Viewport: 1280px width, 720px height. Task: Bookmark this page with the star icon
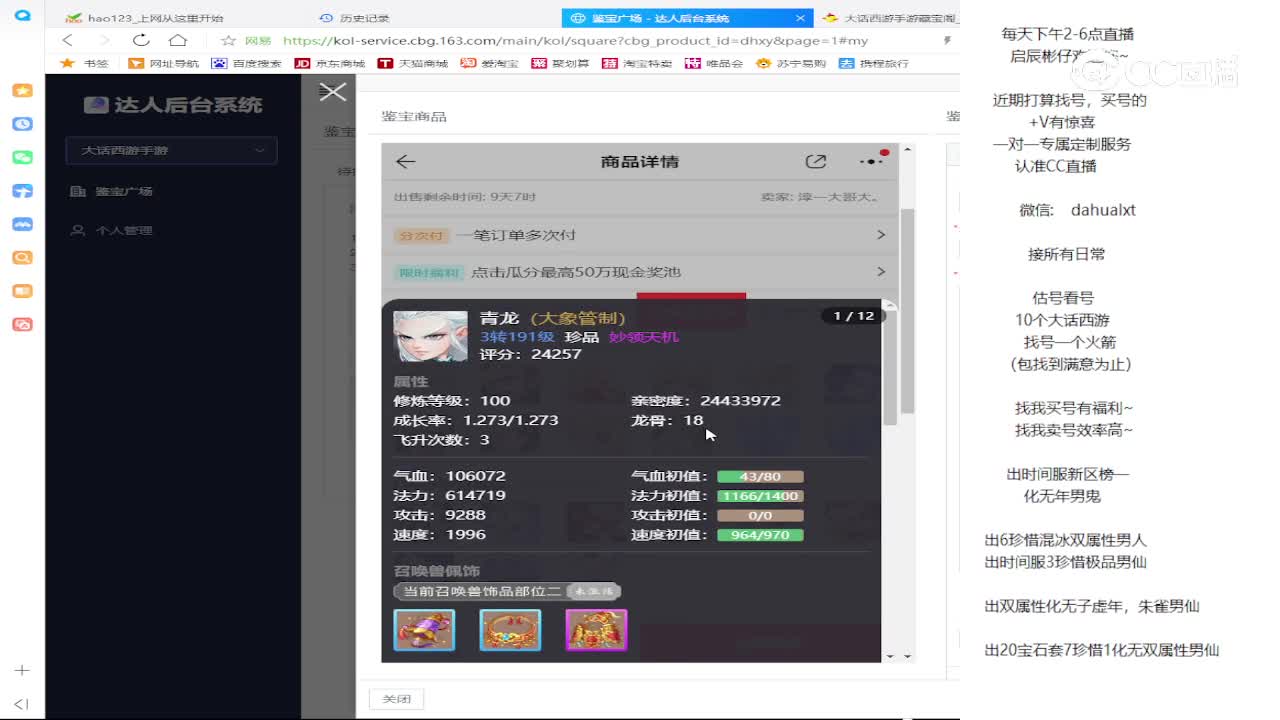(228, 41)
